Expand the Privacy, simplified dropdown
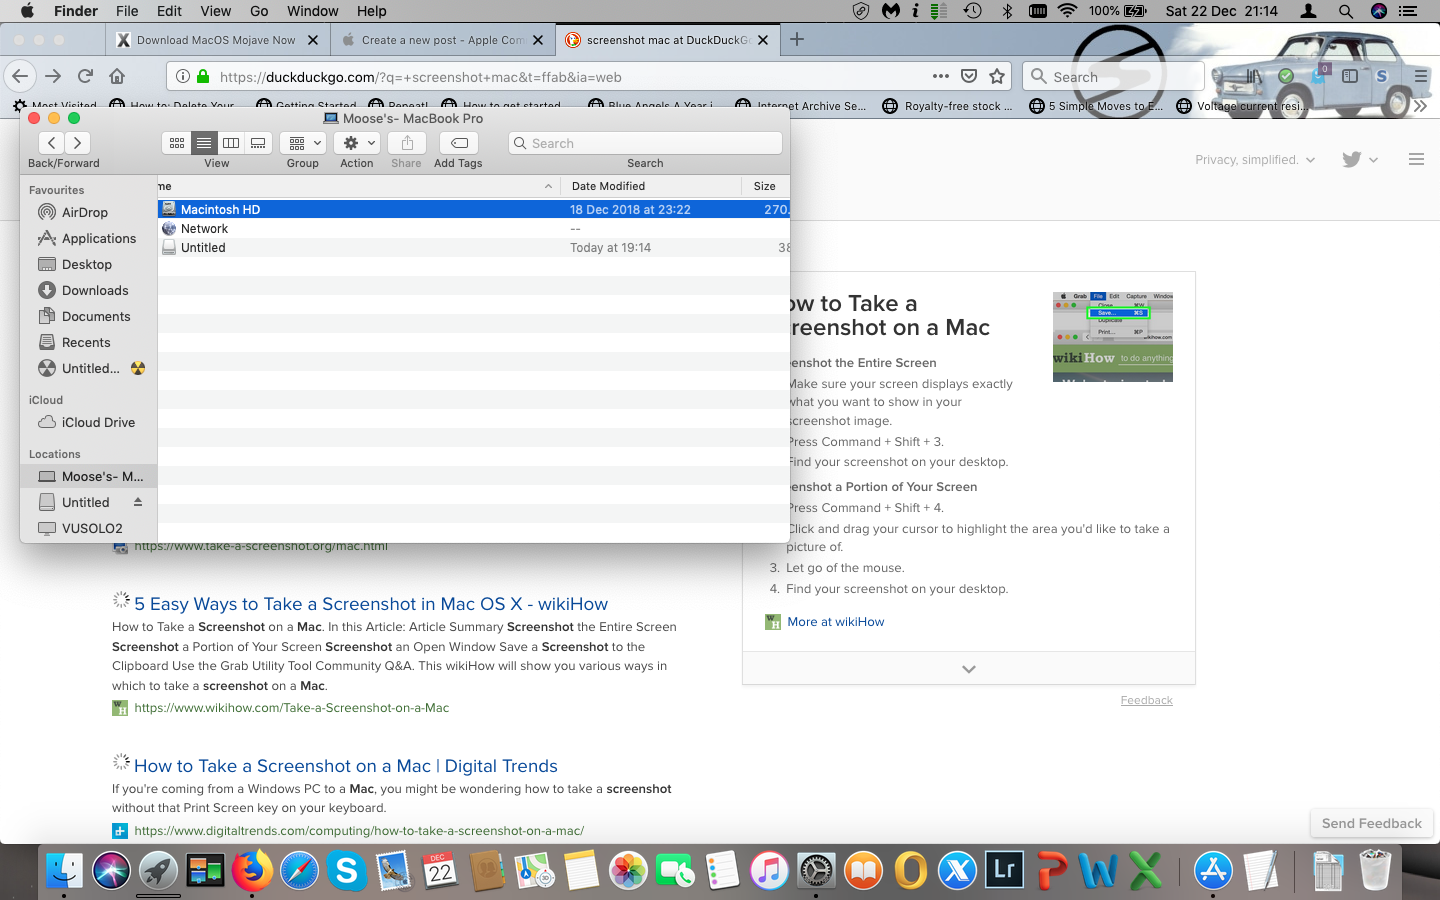Screen dimensions: 1440x900 (1255, 159)
